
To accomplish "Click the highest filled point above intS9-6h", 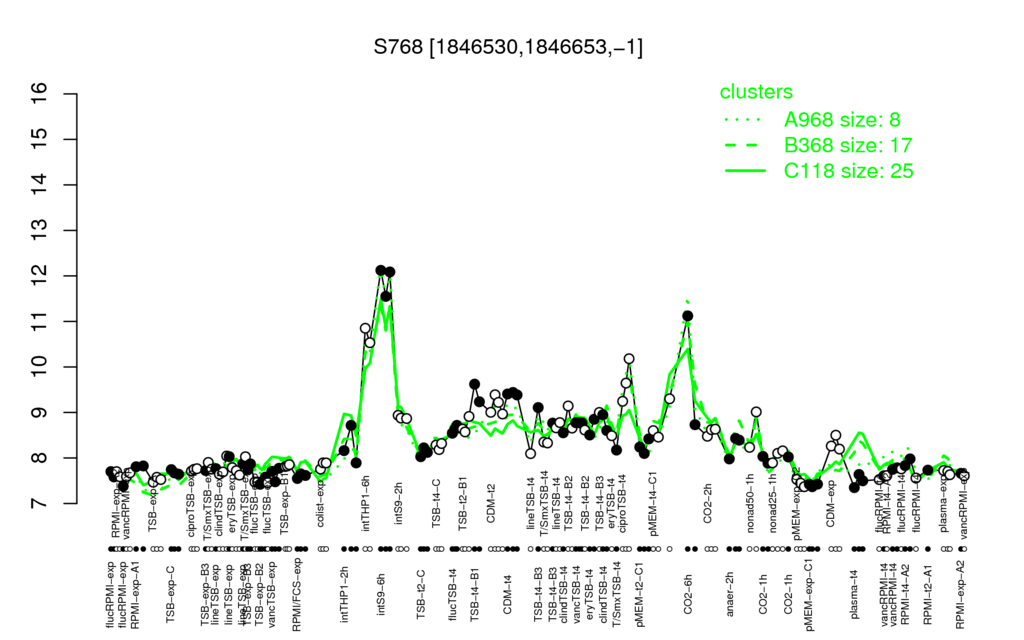I will [381, 270].
